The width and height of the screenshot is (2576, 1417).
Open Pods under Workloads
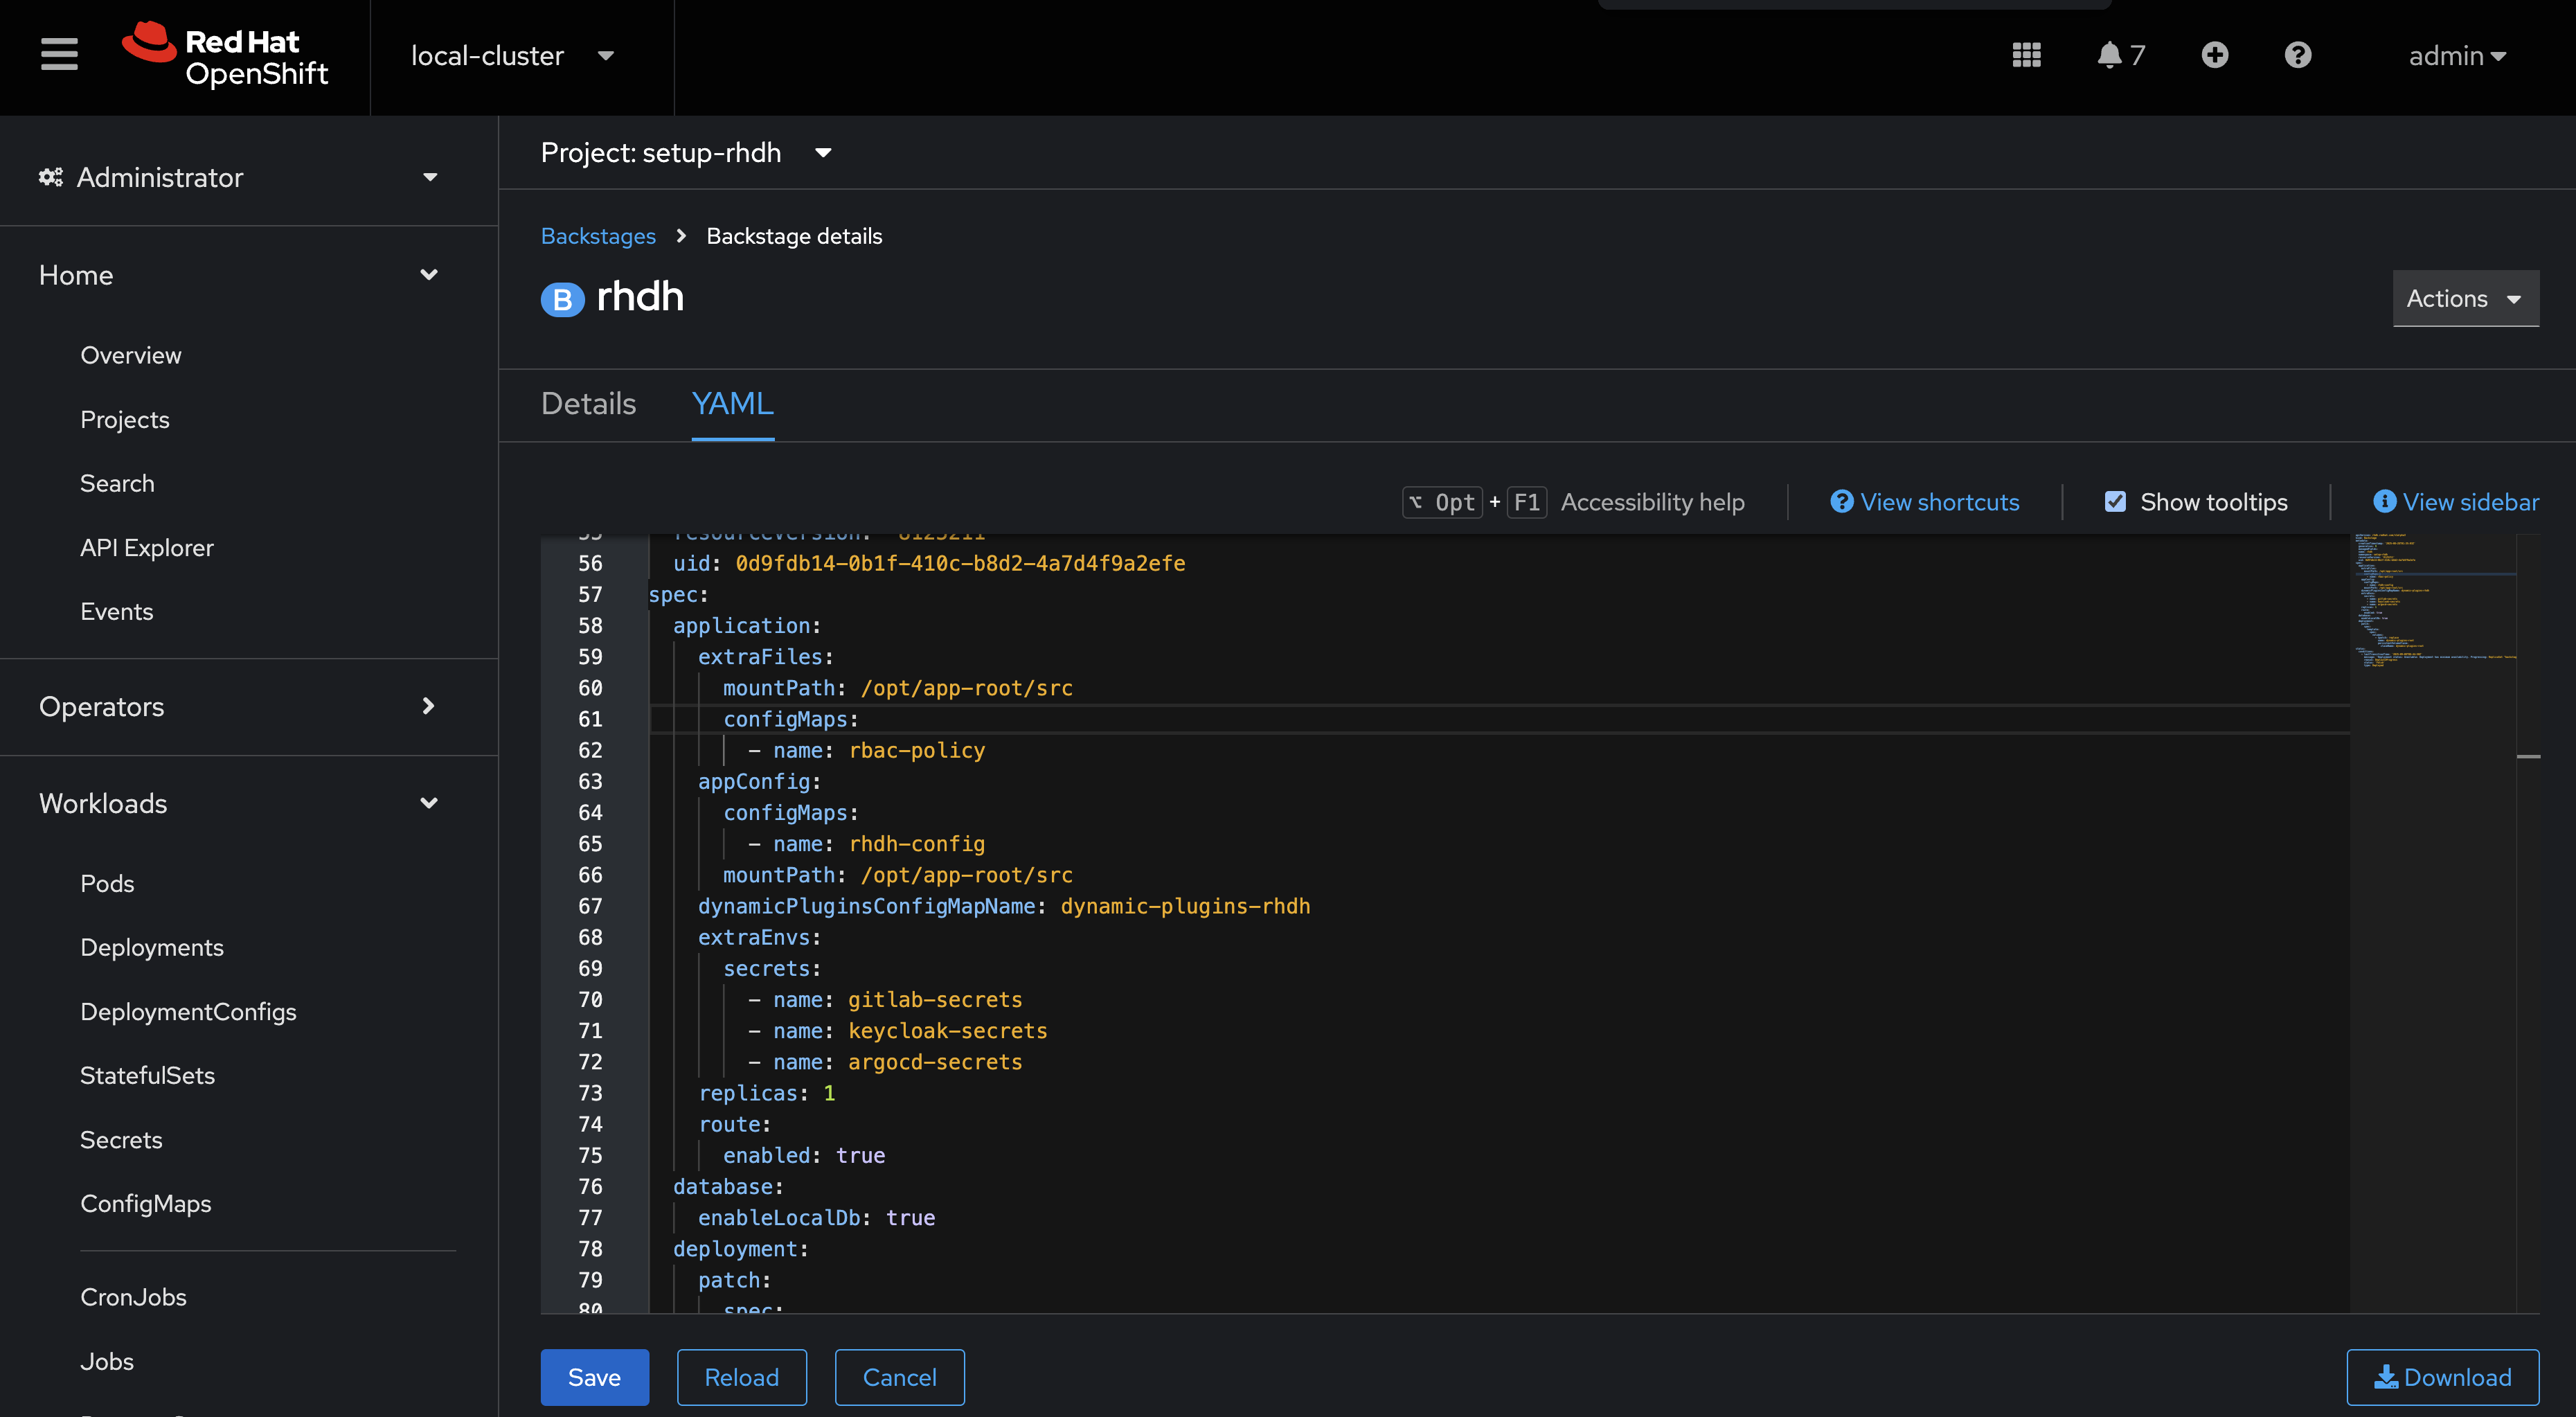click(x=107, y=883)
